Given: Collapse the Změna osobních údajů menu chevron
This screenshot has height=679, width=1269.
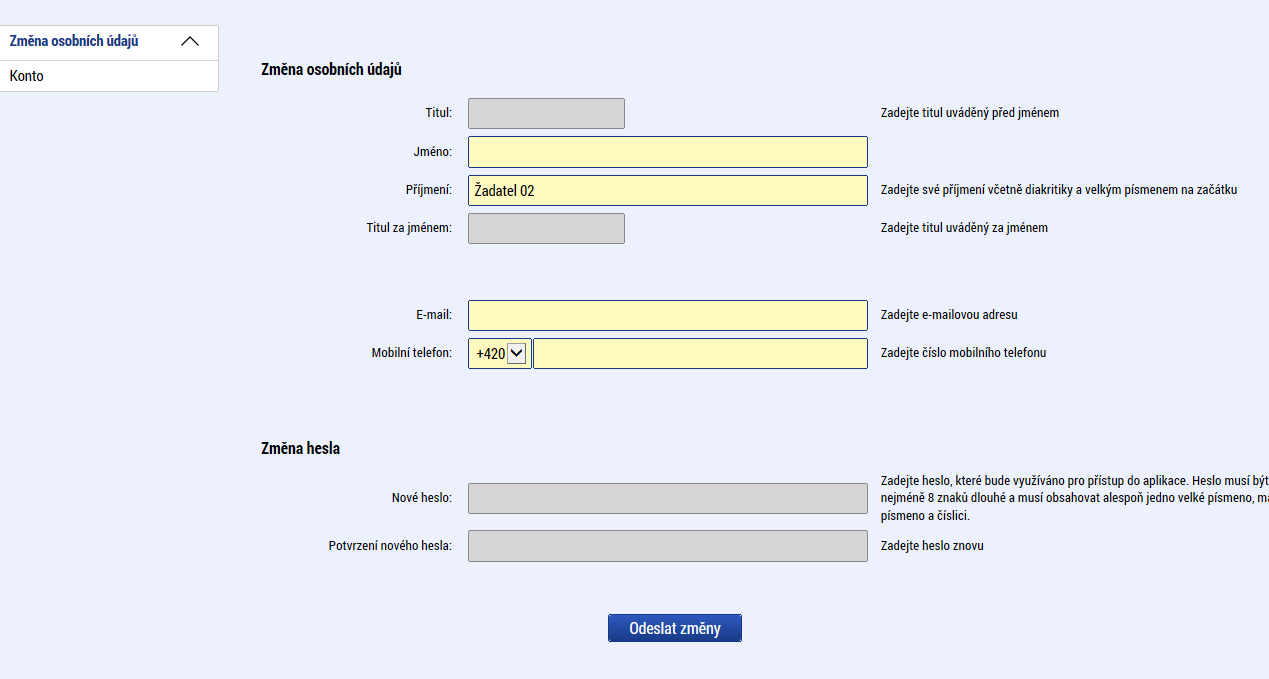Looking at the screenshot, I should pyautogui.click(x=190, y=42).
